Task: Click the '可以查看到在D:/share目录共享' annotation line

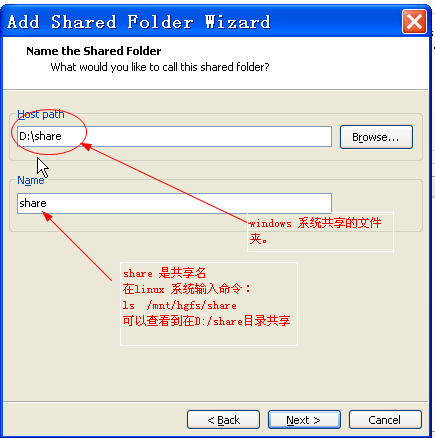Action: point(207,321)
